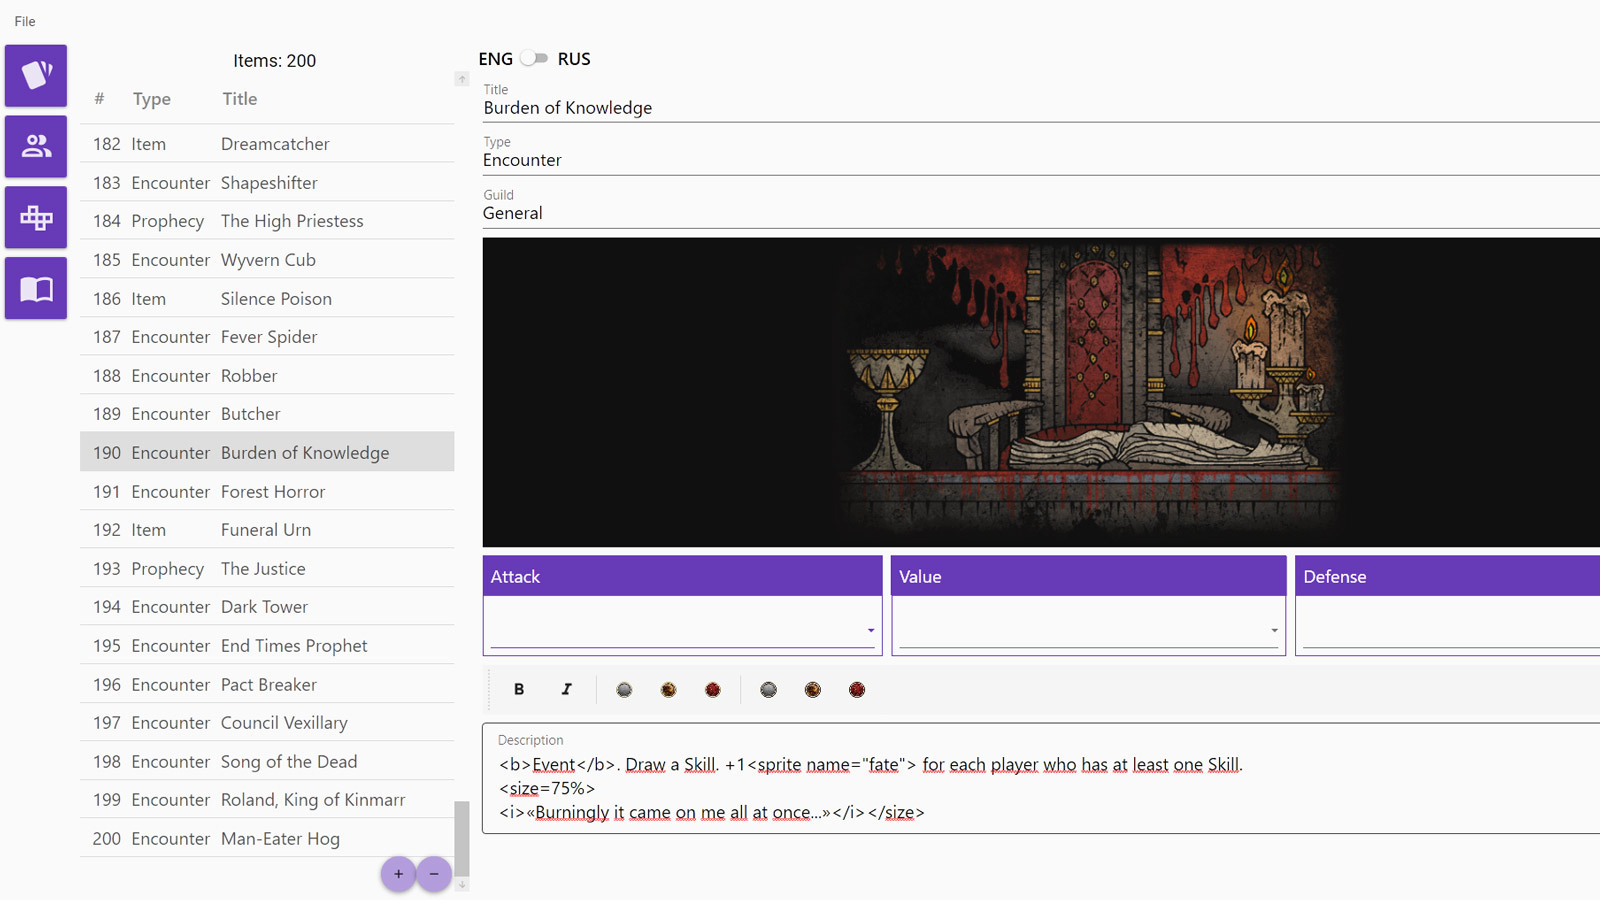Click the Guild field showing General
The image size is (1600, 900).
tap(1041, 213)
